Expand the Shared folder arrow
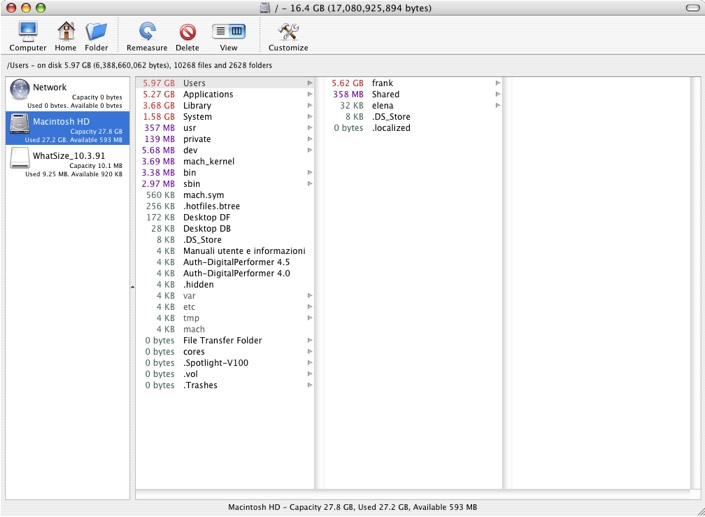The height and width of the screenshot is (517, 705). point(498,94)
